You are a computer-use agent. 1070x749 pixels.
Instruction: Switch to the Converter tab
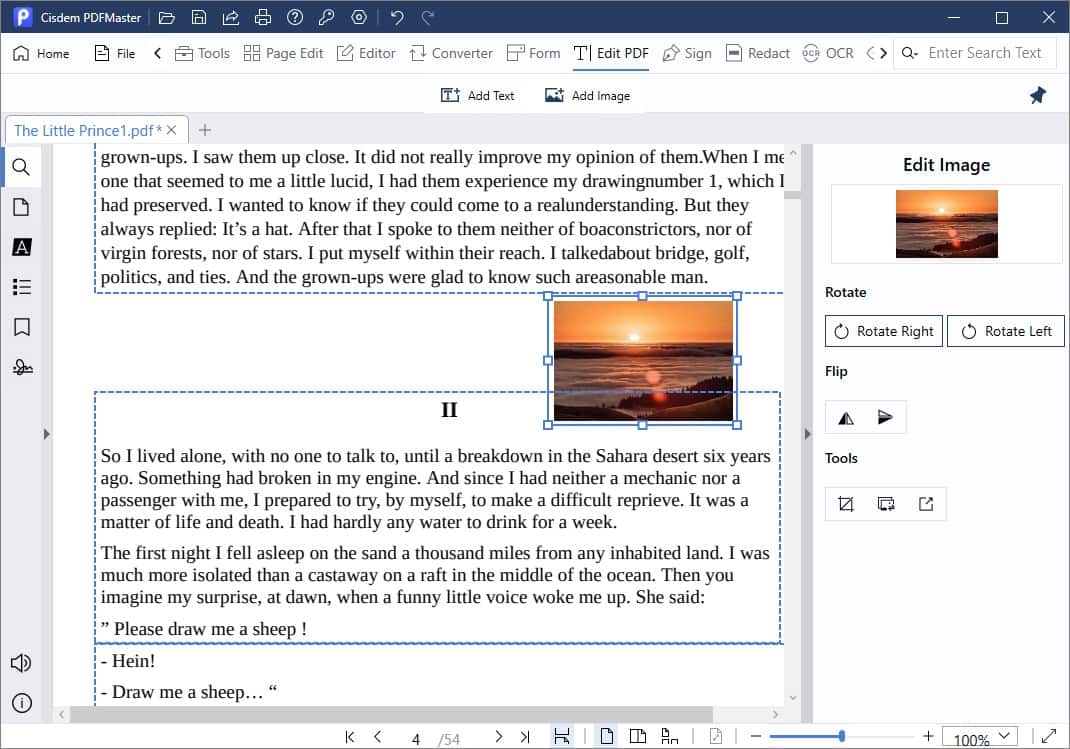[451, 53]
